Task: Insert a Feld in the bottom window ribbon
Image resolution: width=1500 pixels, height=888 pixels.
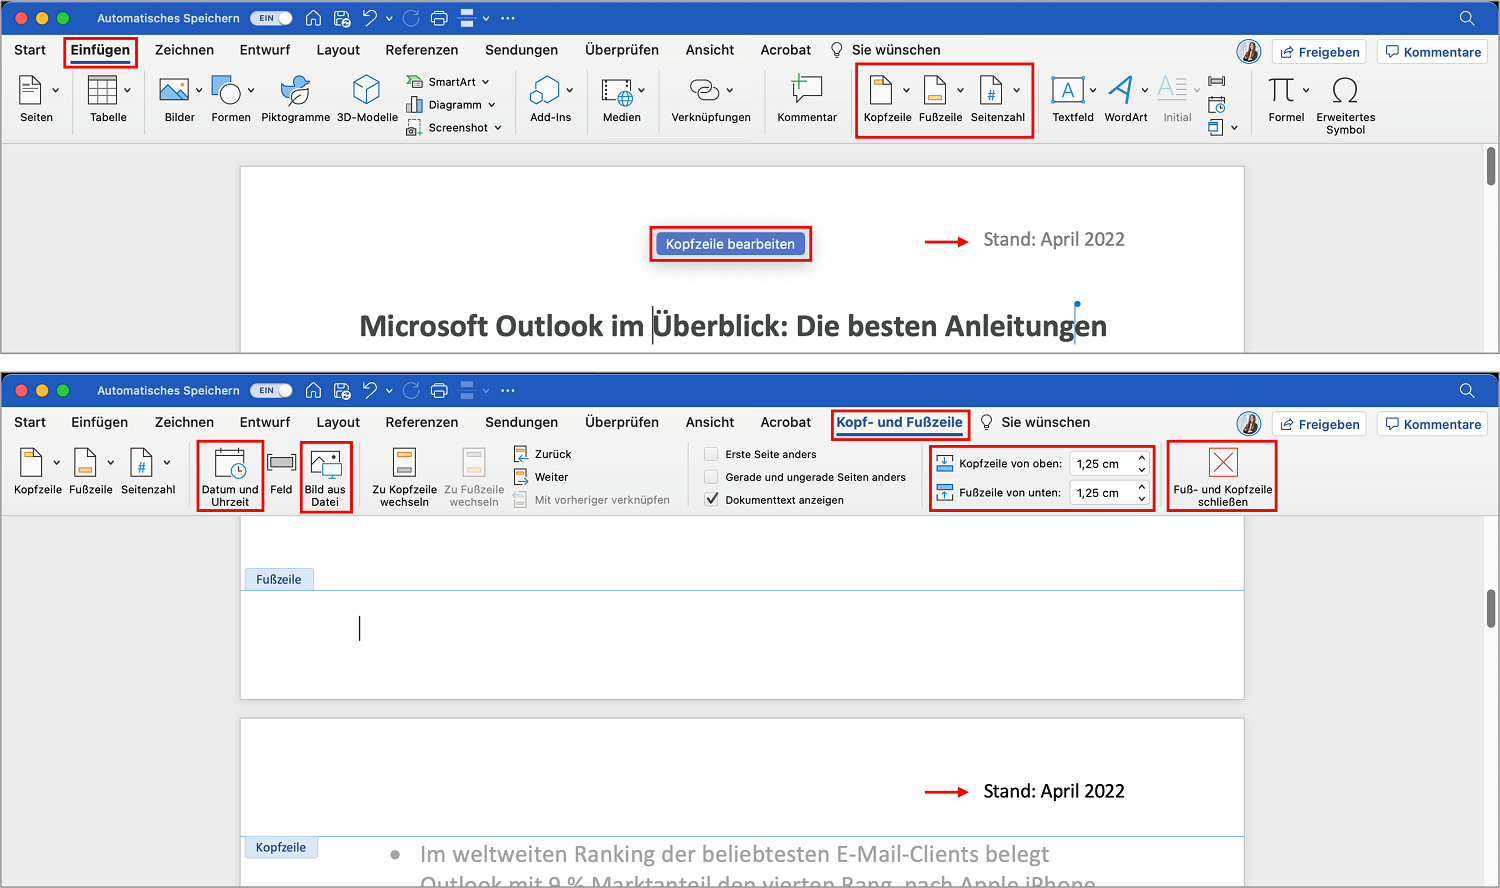Action: coord(281,471)
